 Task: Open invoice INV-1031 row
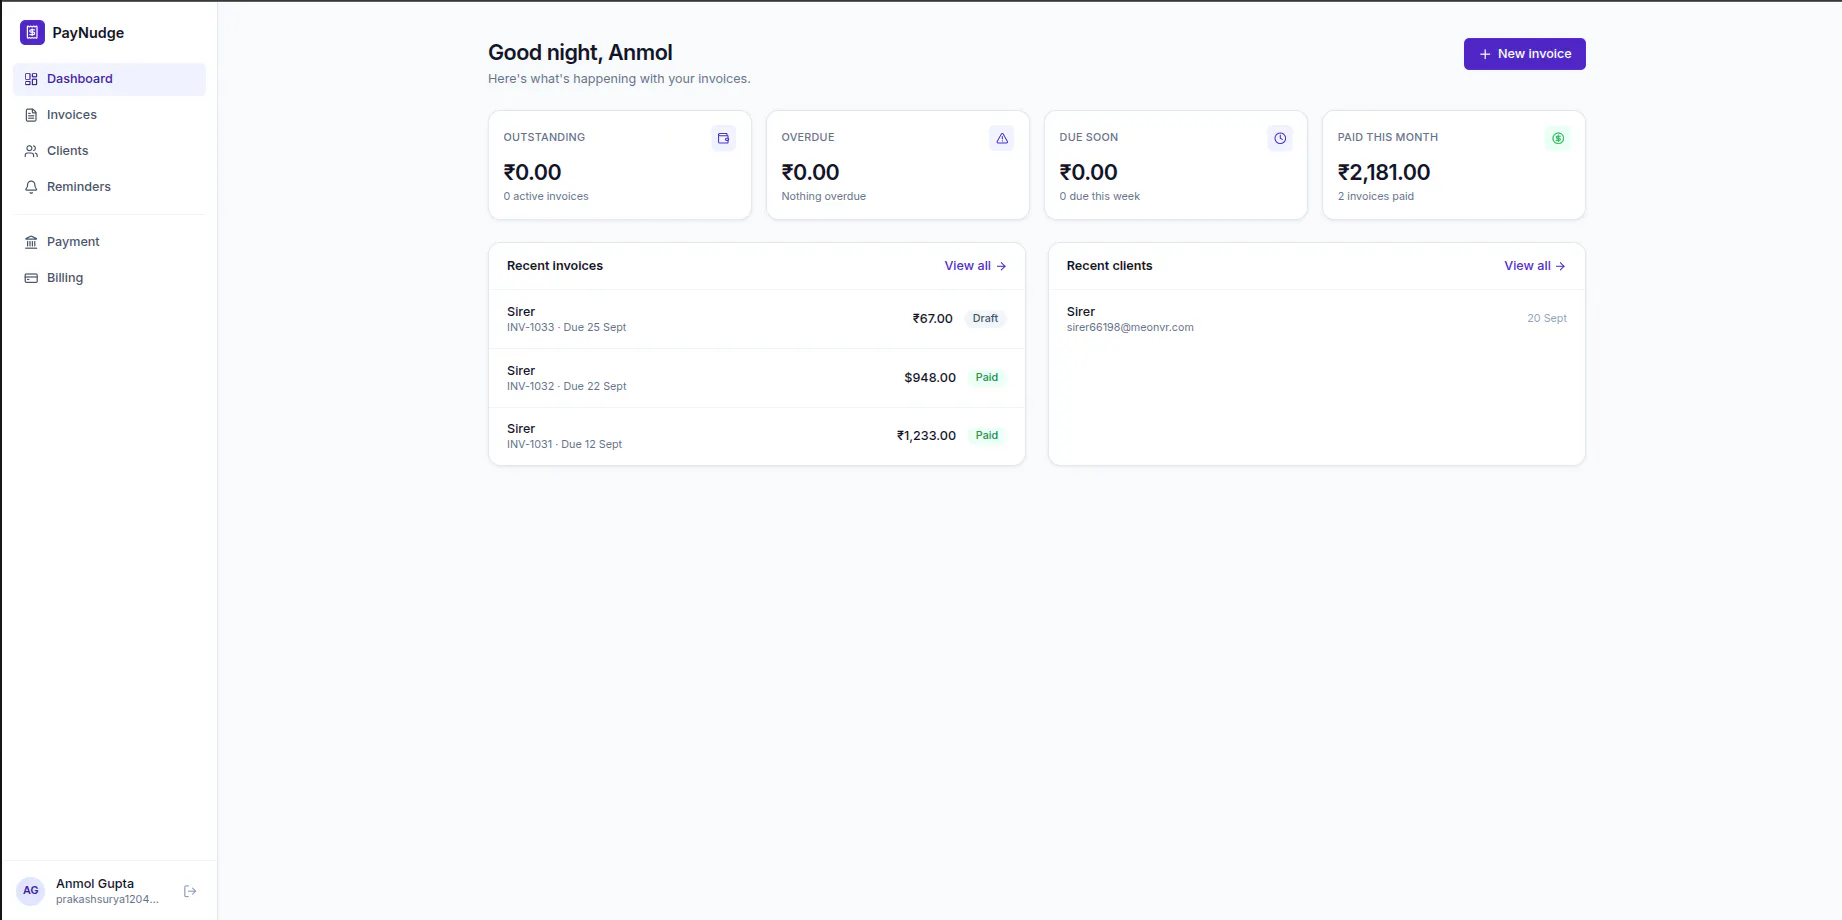[756, 436]
